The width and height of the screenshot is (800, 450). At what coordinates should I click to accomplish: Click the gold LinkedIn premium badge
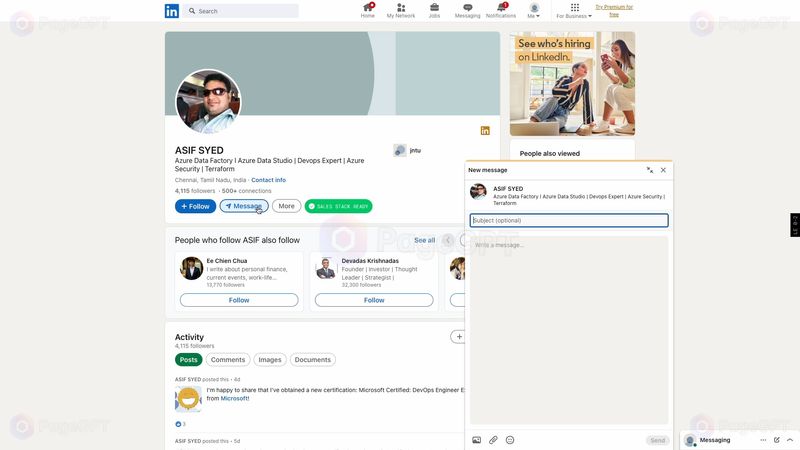point(485,131)
